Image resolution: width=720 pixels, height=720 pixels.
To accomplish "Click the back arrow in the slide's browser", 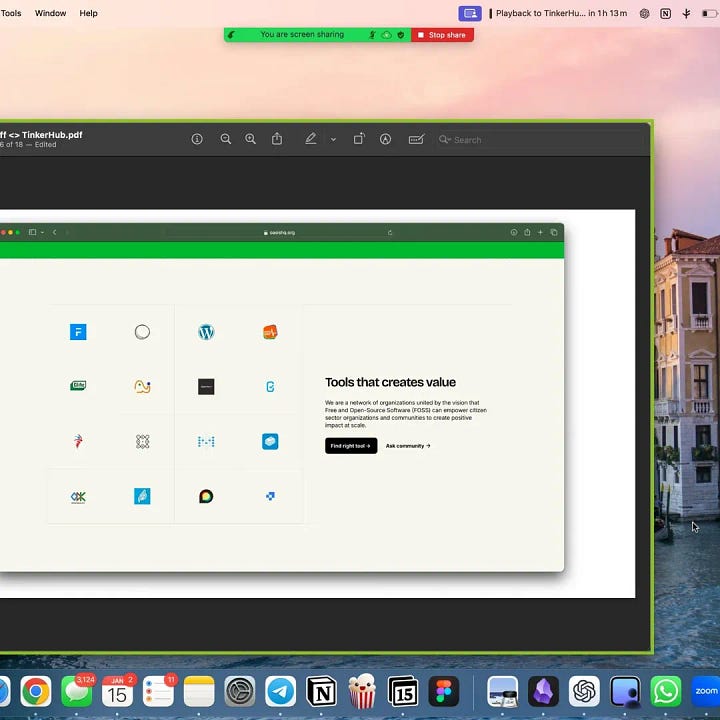I will click(x=54, y=232).
